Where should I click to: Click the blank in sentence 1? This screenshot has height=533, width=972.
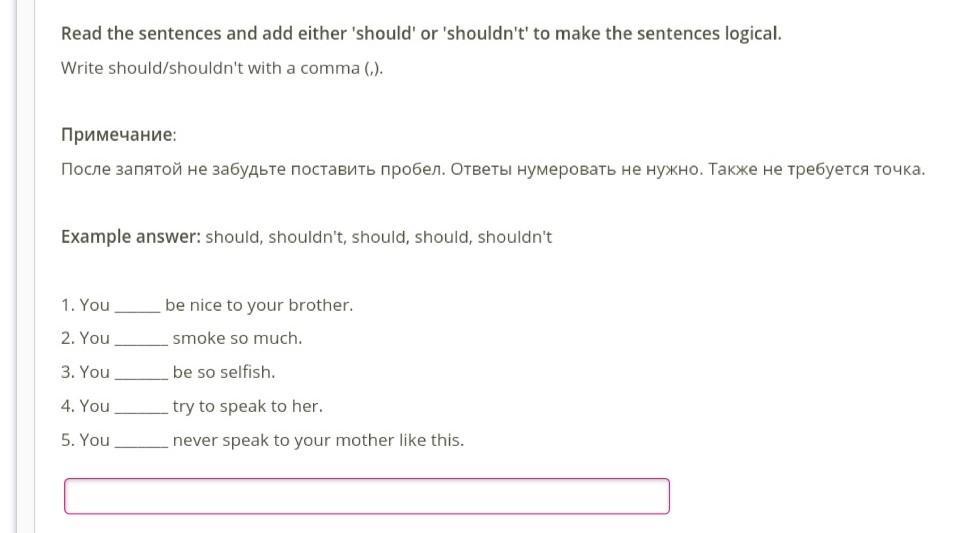pyautogui.click(x=137, y=306)
